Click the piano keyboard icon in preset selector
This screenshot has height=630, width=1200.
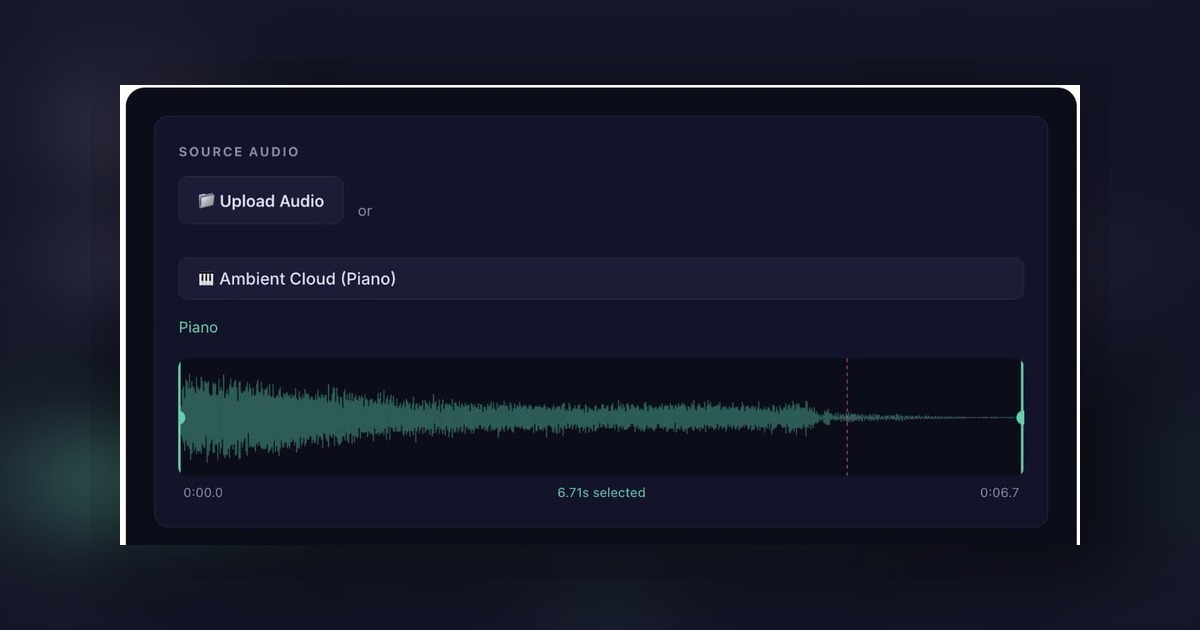coord(206,279)
